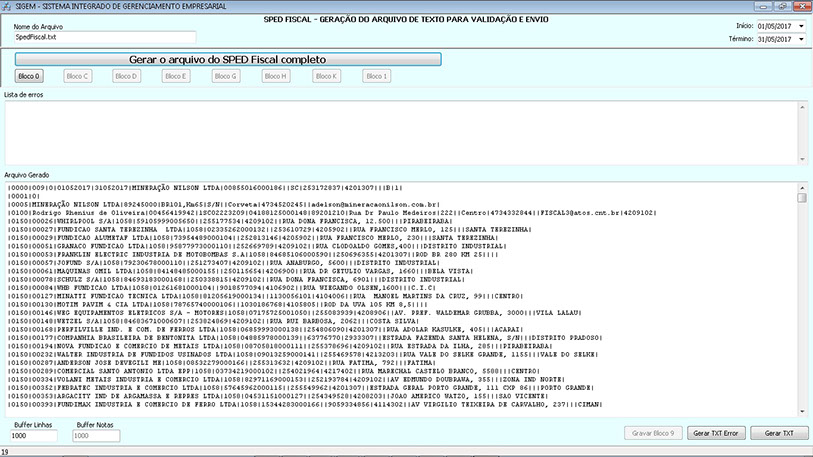Open the Início date dropdown
The image size is (813, 457).
[801, 25]
